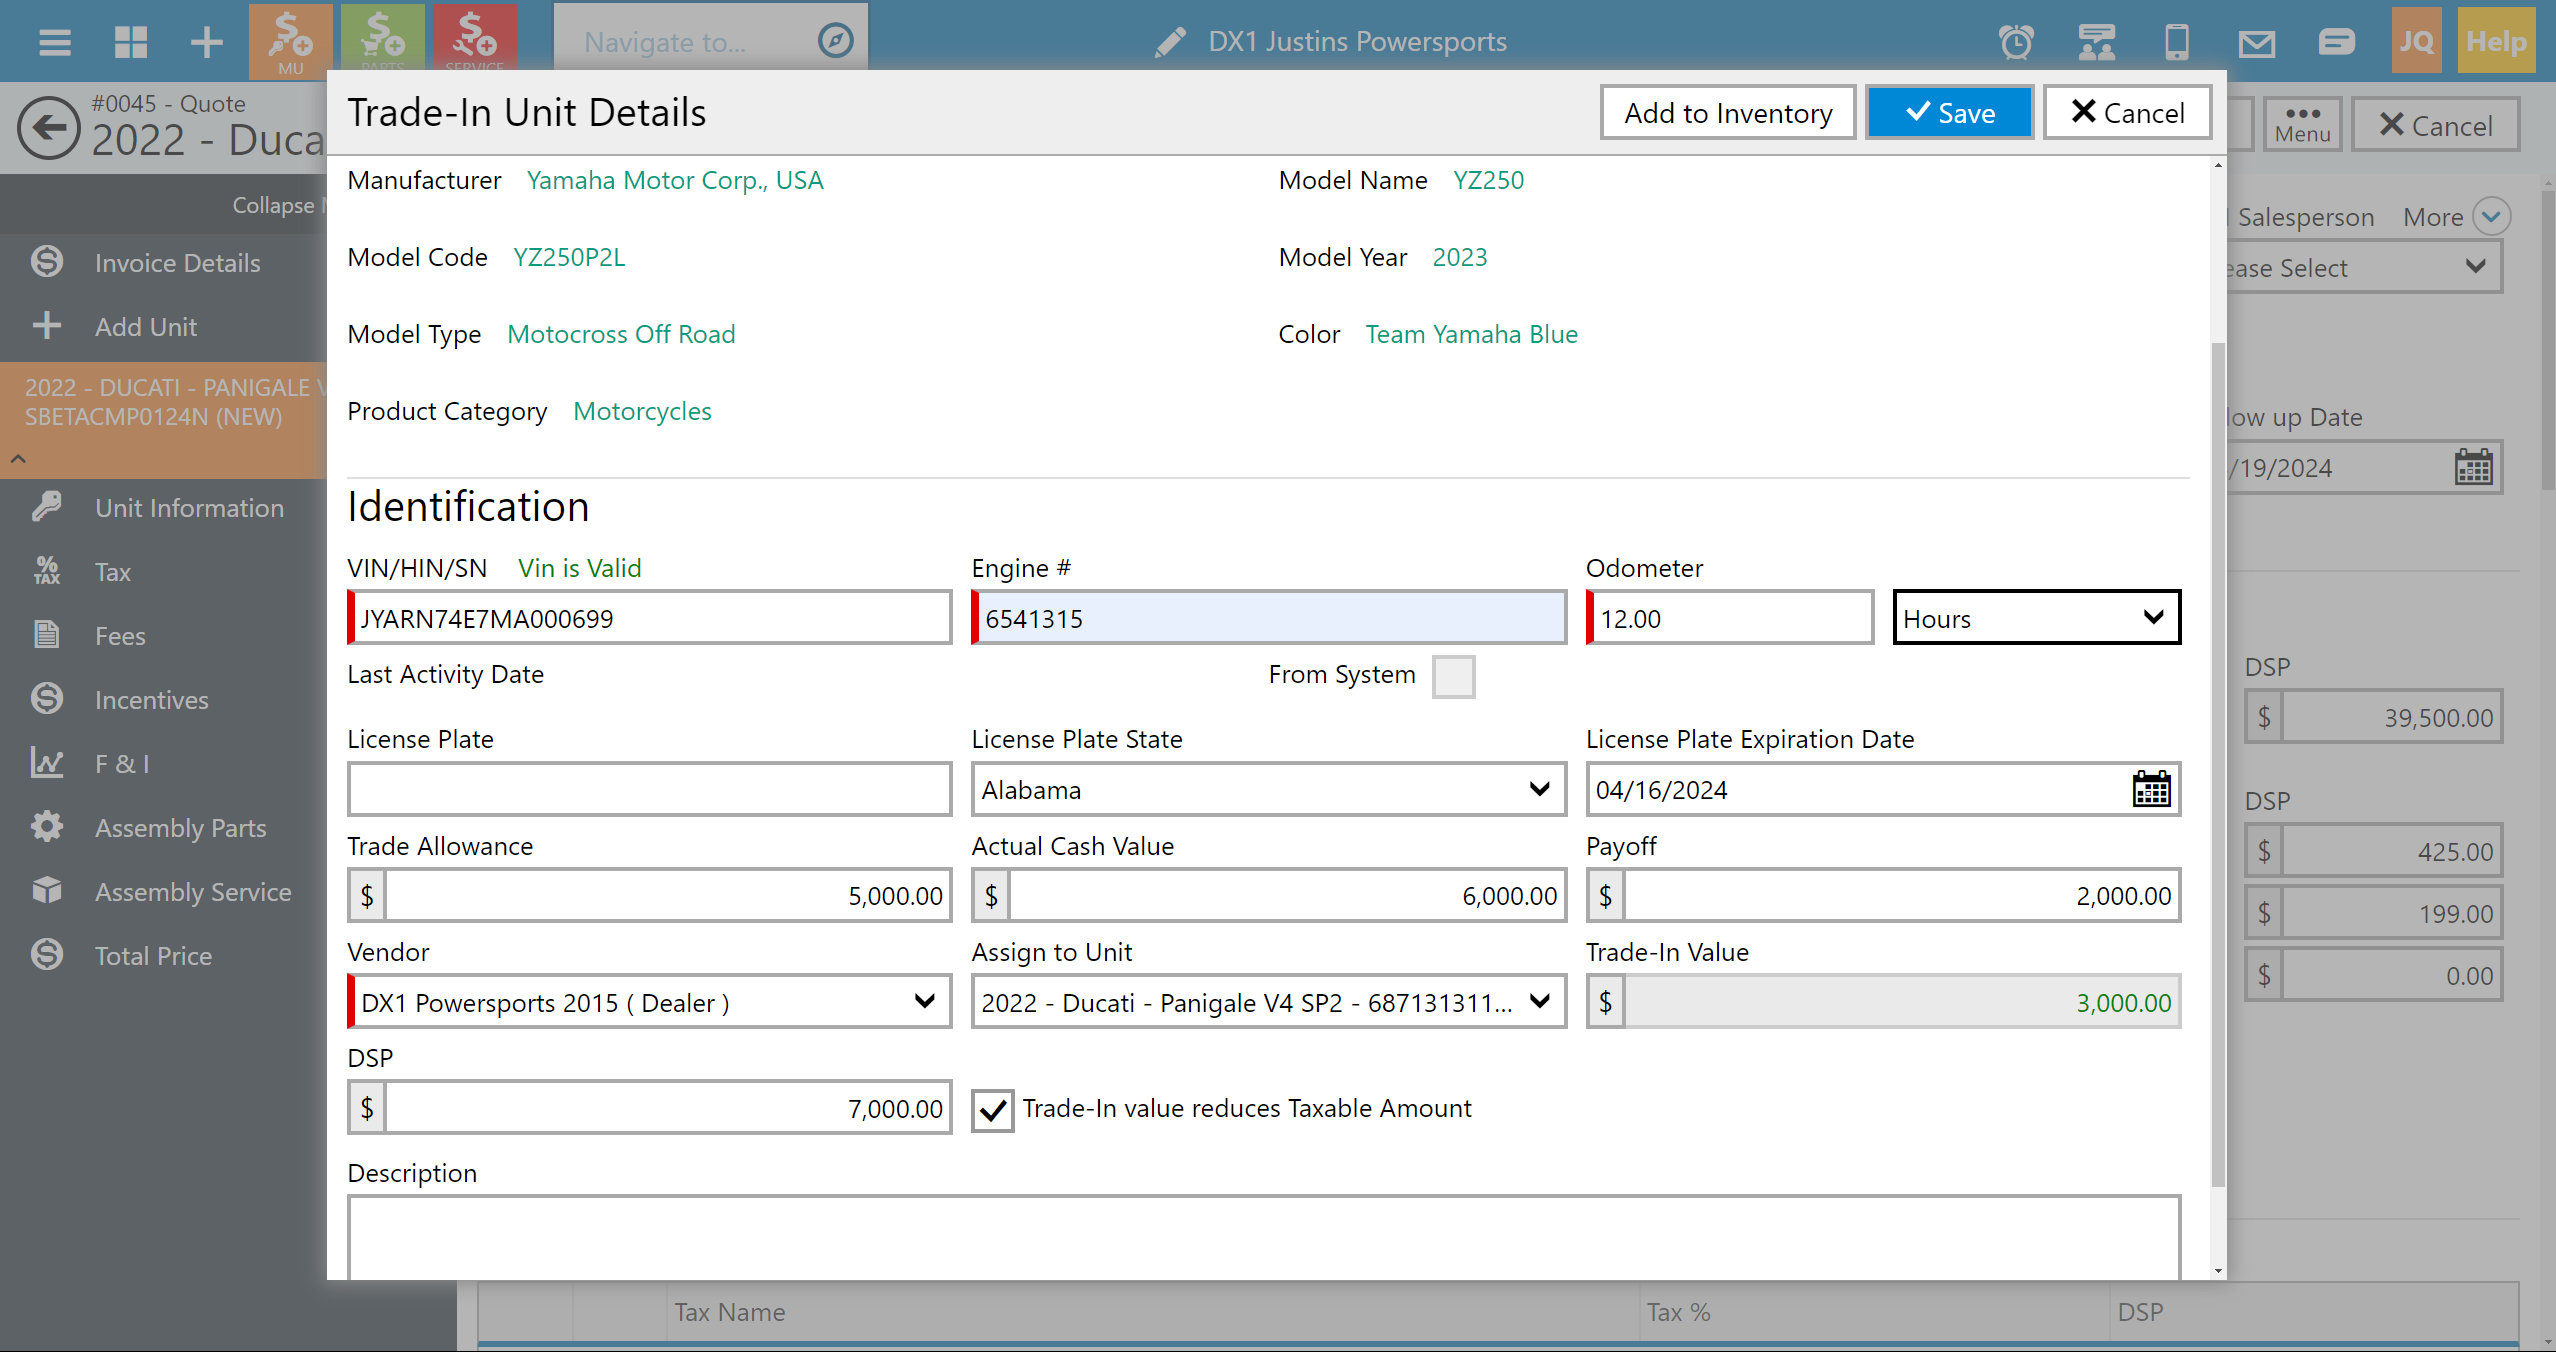Select Assembly Parts sidebar item
The width and height of the screenshot is (2556, 1352).
[x=180, y=828]
